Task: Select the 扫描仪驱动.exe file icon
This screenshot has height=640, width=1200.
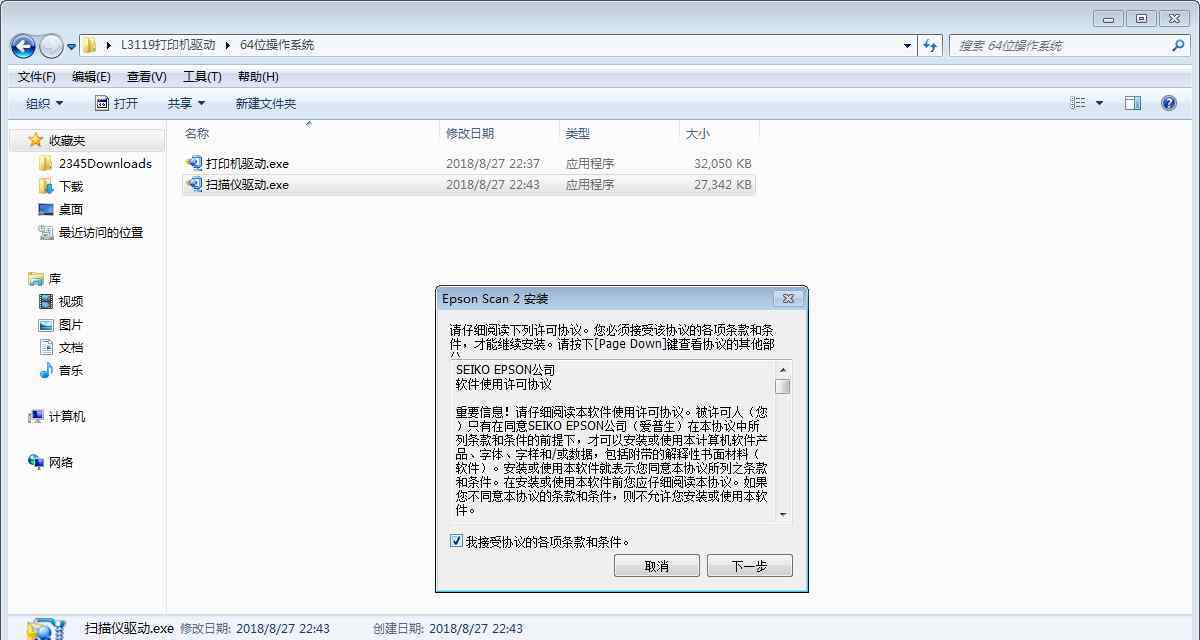Action: 194,184
